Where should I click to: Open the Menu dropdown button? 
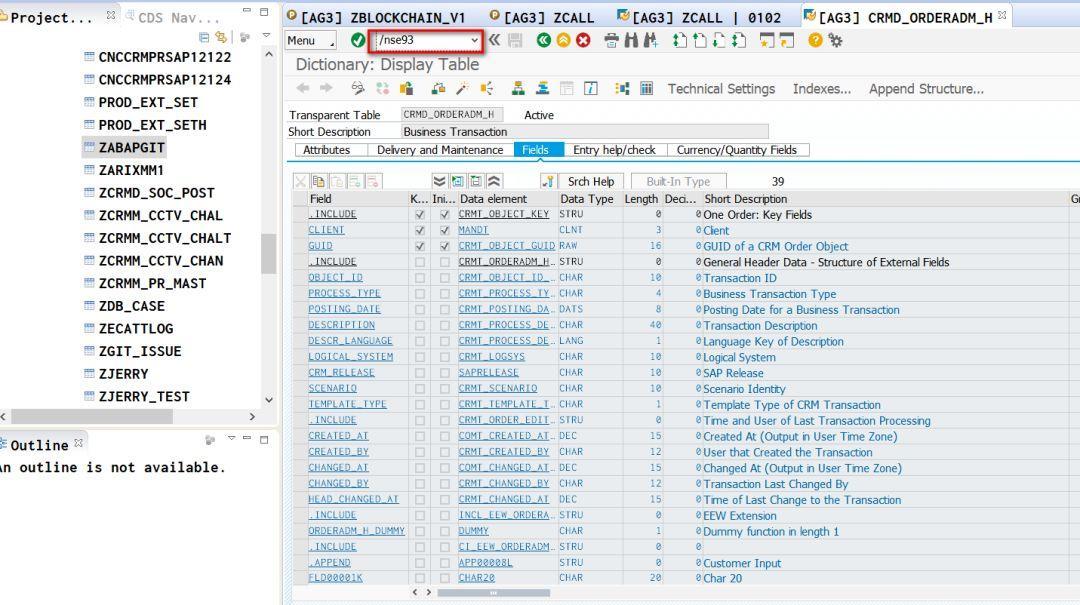coord(311,41)
